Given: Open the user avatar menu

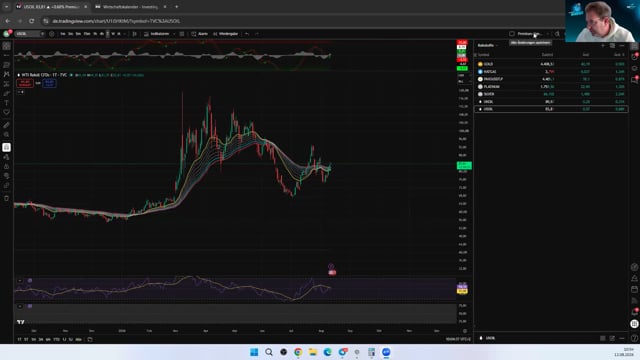Looking at the screenshot, I should click(7, 34).
